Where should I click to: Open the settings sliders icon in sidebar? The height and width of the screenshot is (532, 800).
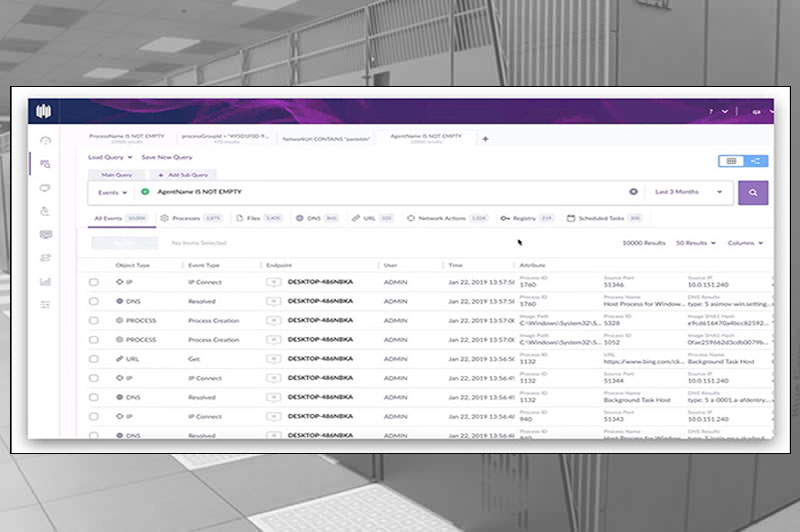click(x=45, y=304)
